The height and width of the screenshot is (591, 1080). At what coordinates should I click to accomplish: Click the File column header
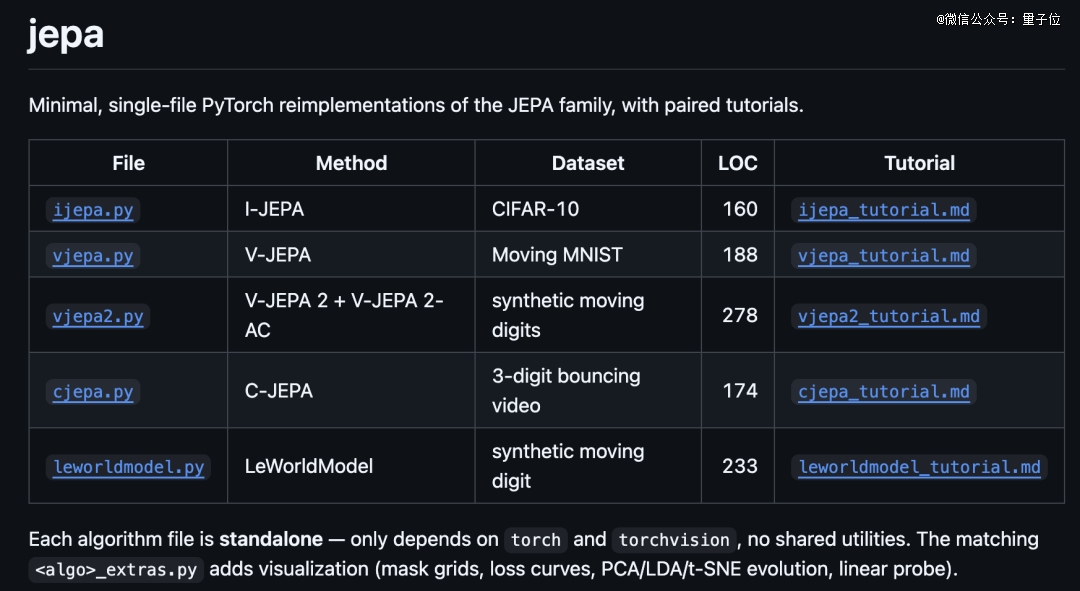click(x=129, y=163)
